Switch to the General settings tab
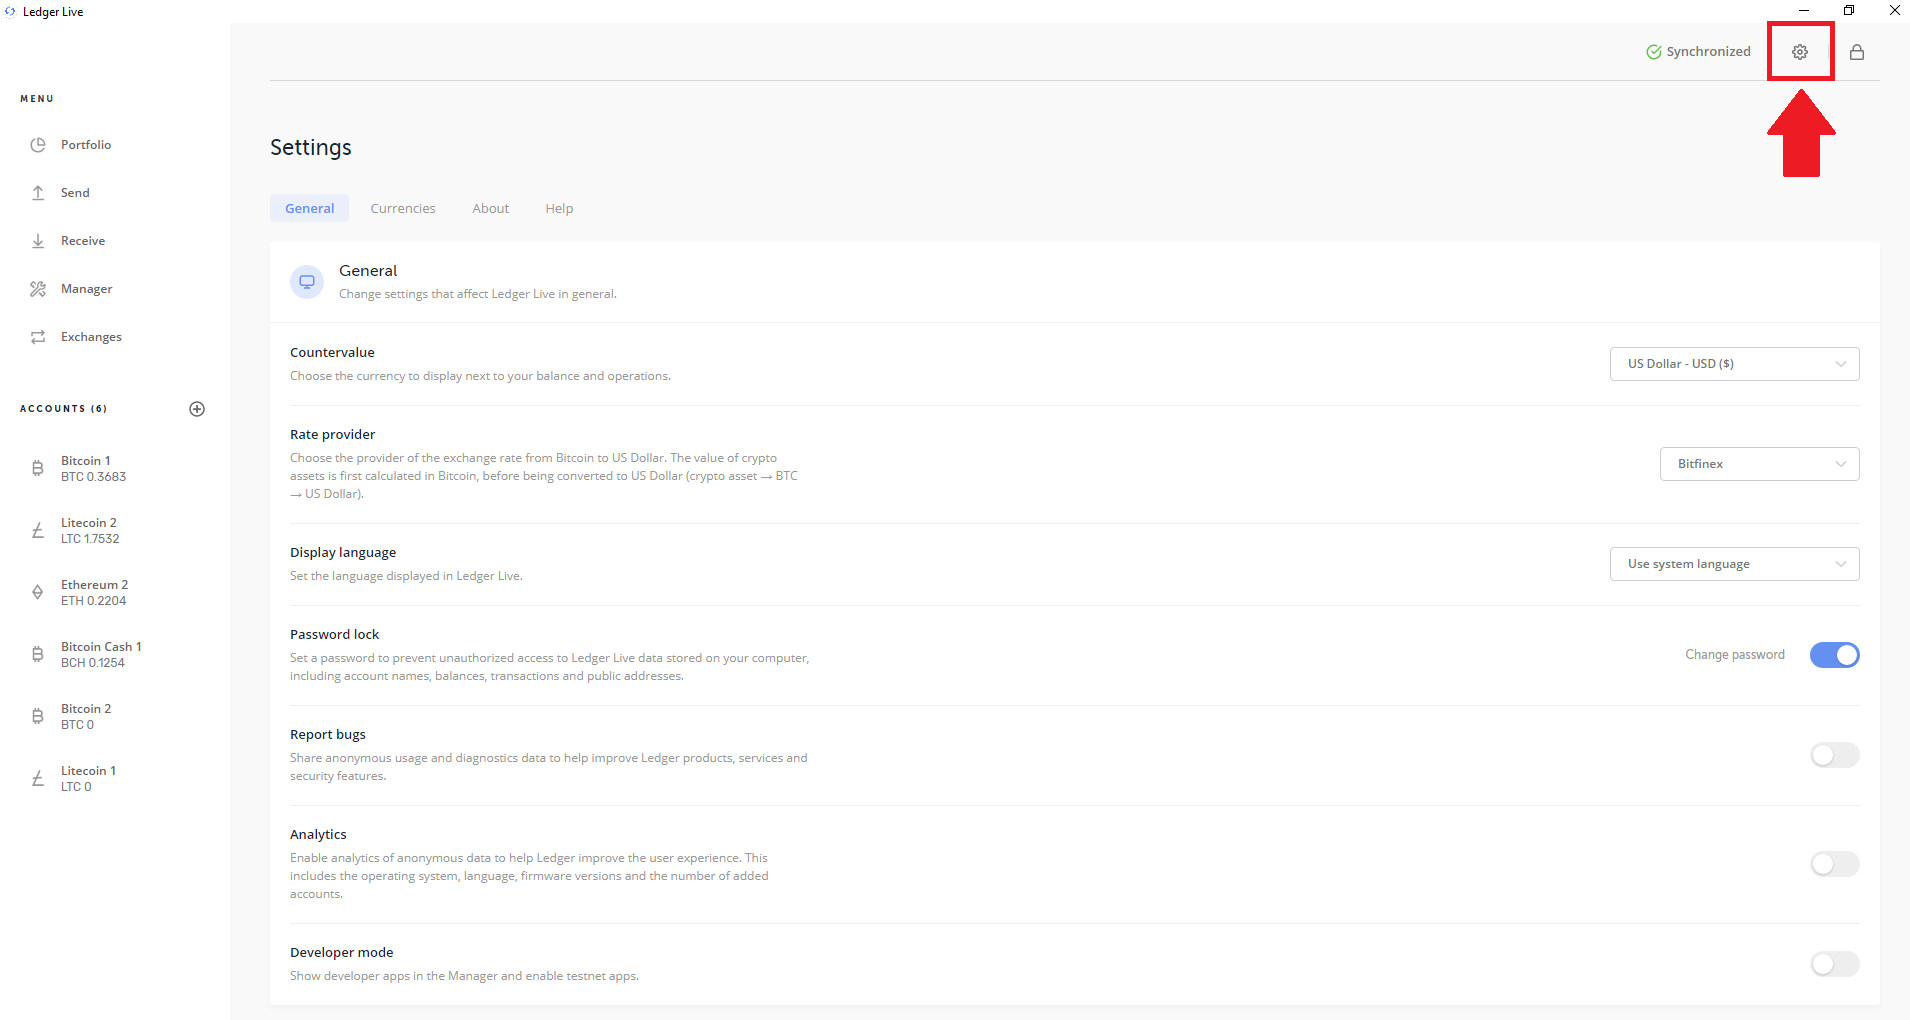The width and height of the screenshot is (1910, 1020). 310,208
